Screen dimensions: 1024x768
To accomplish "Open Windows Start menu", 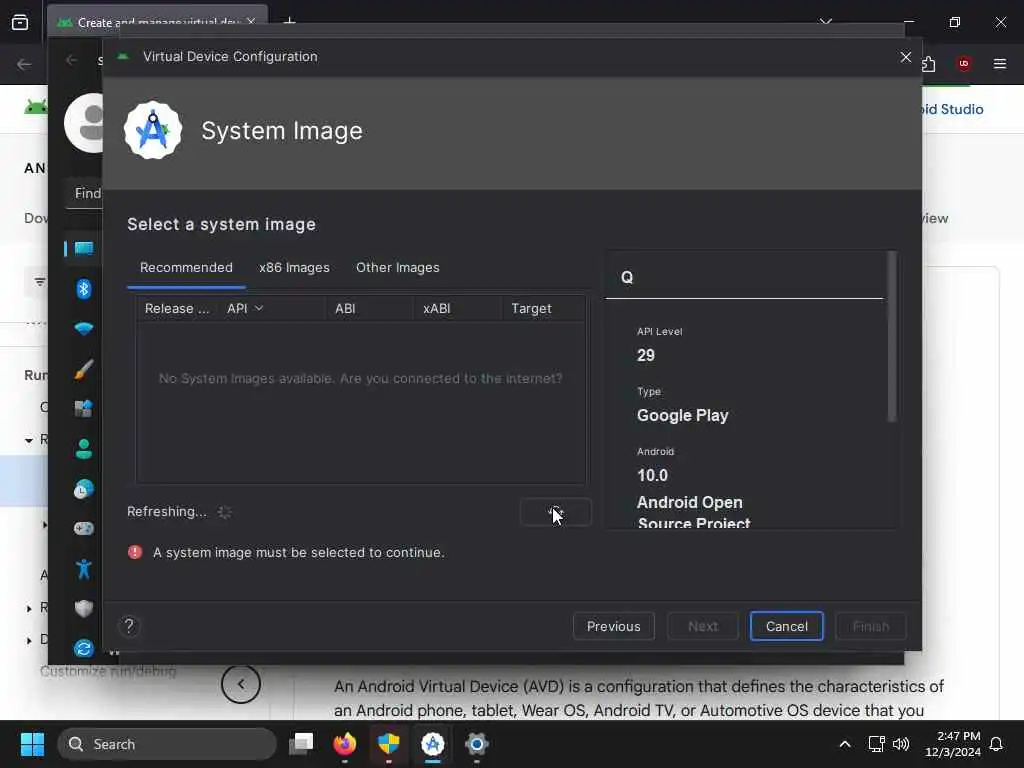I will pos(32,744).
